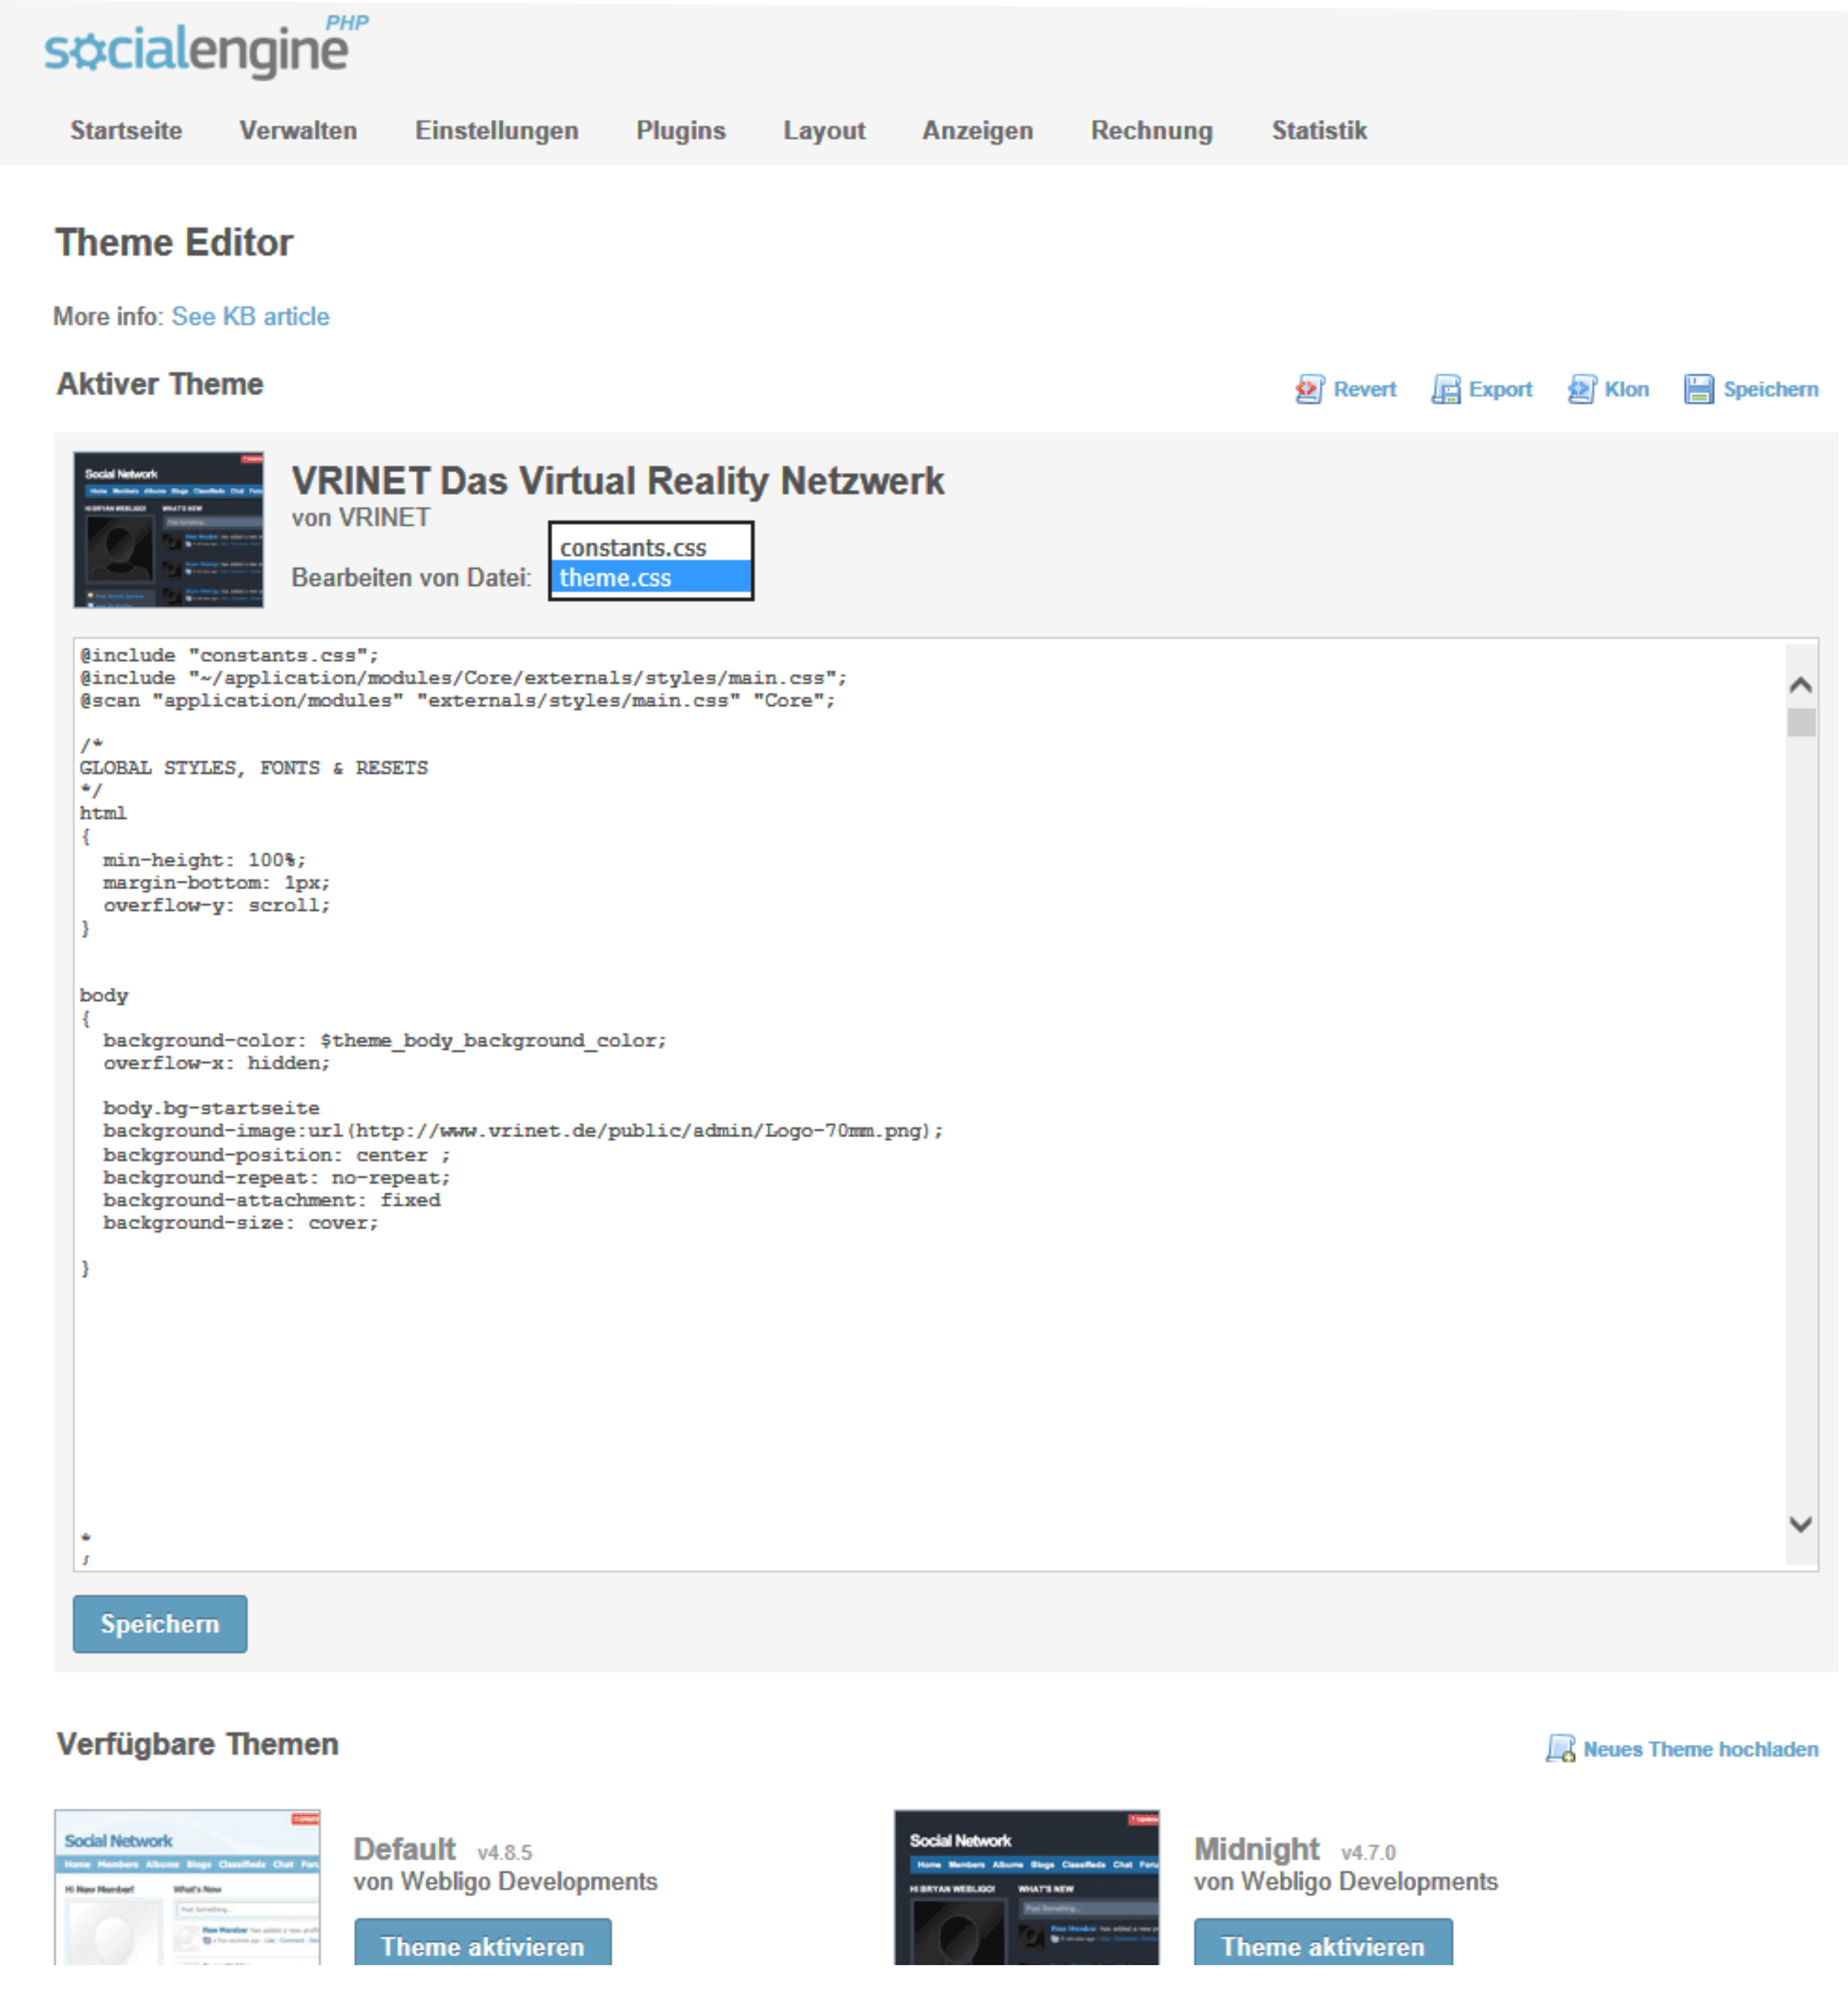Image resolution: width=1848 pixels, height=2010 pixels.
Task: Click the 'overflow-y: scroll;' line
Action: 216,905
